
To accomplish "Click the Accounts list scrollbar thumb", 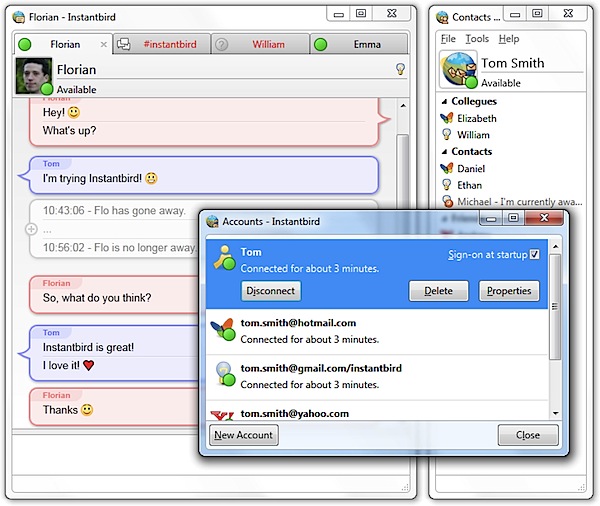I will [555, 306].
